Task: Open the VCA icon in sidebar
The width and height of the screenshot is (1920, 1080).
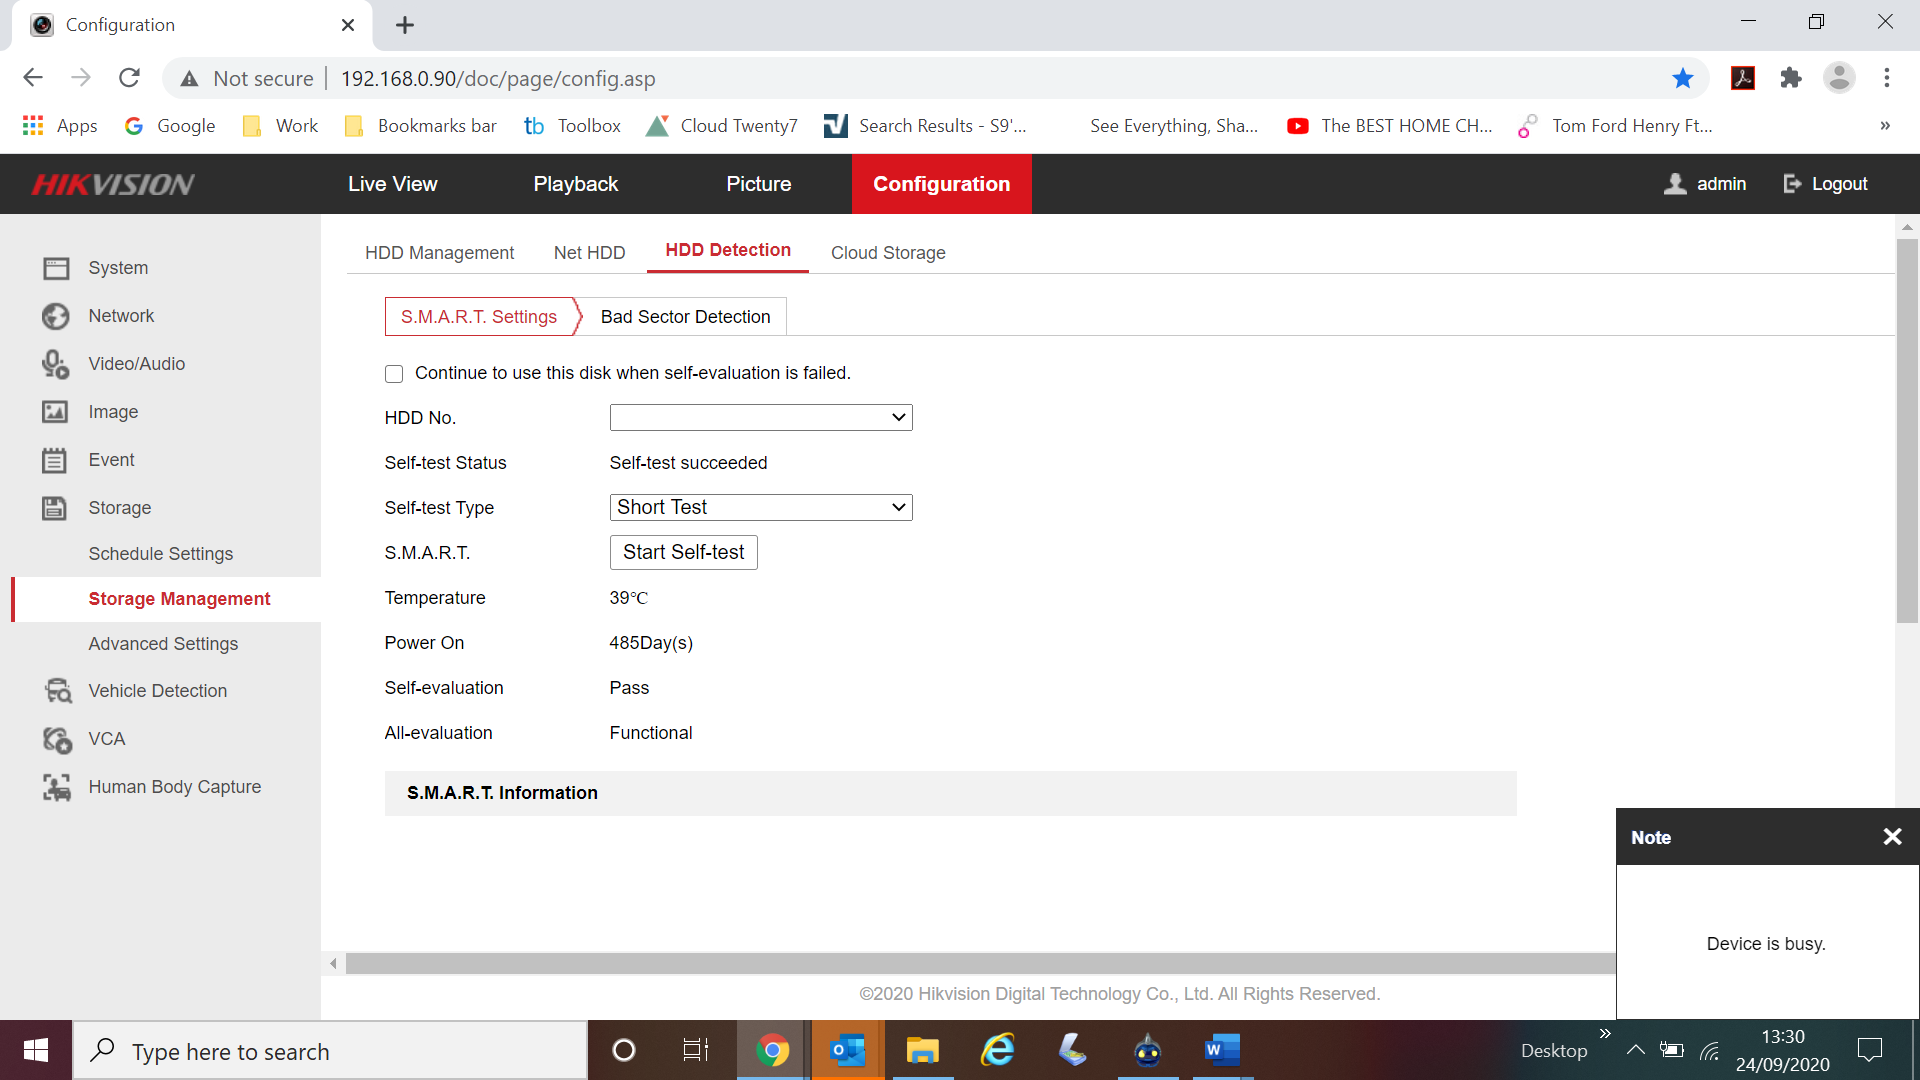Action: pyautogui.click(x=57, y=739)
